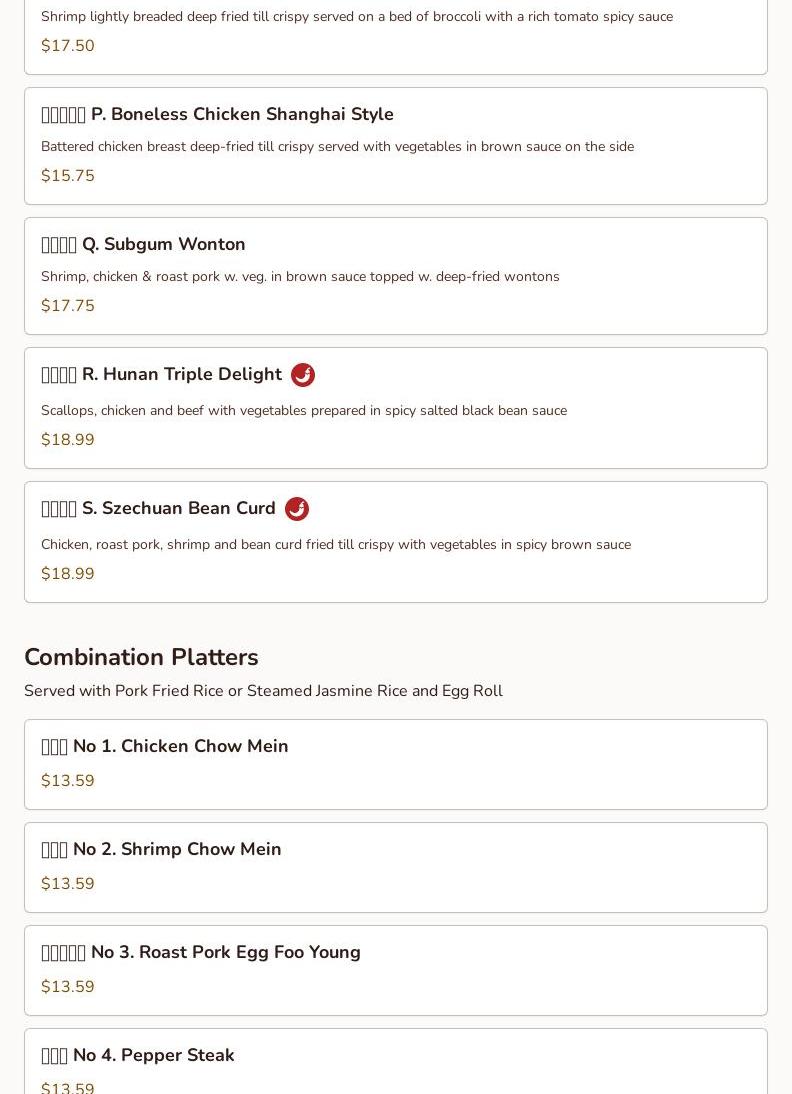The image size is (792, 1094).
Task: Click the $15.75 price for Boneless Chicken
Action: coord(68,176)
